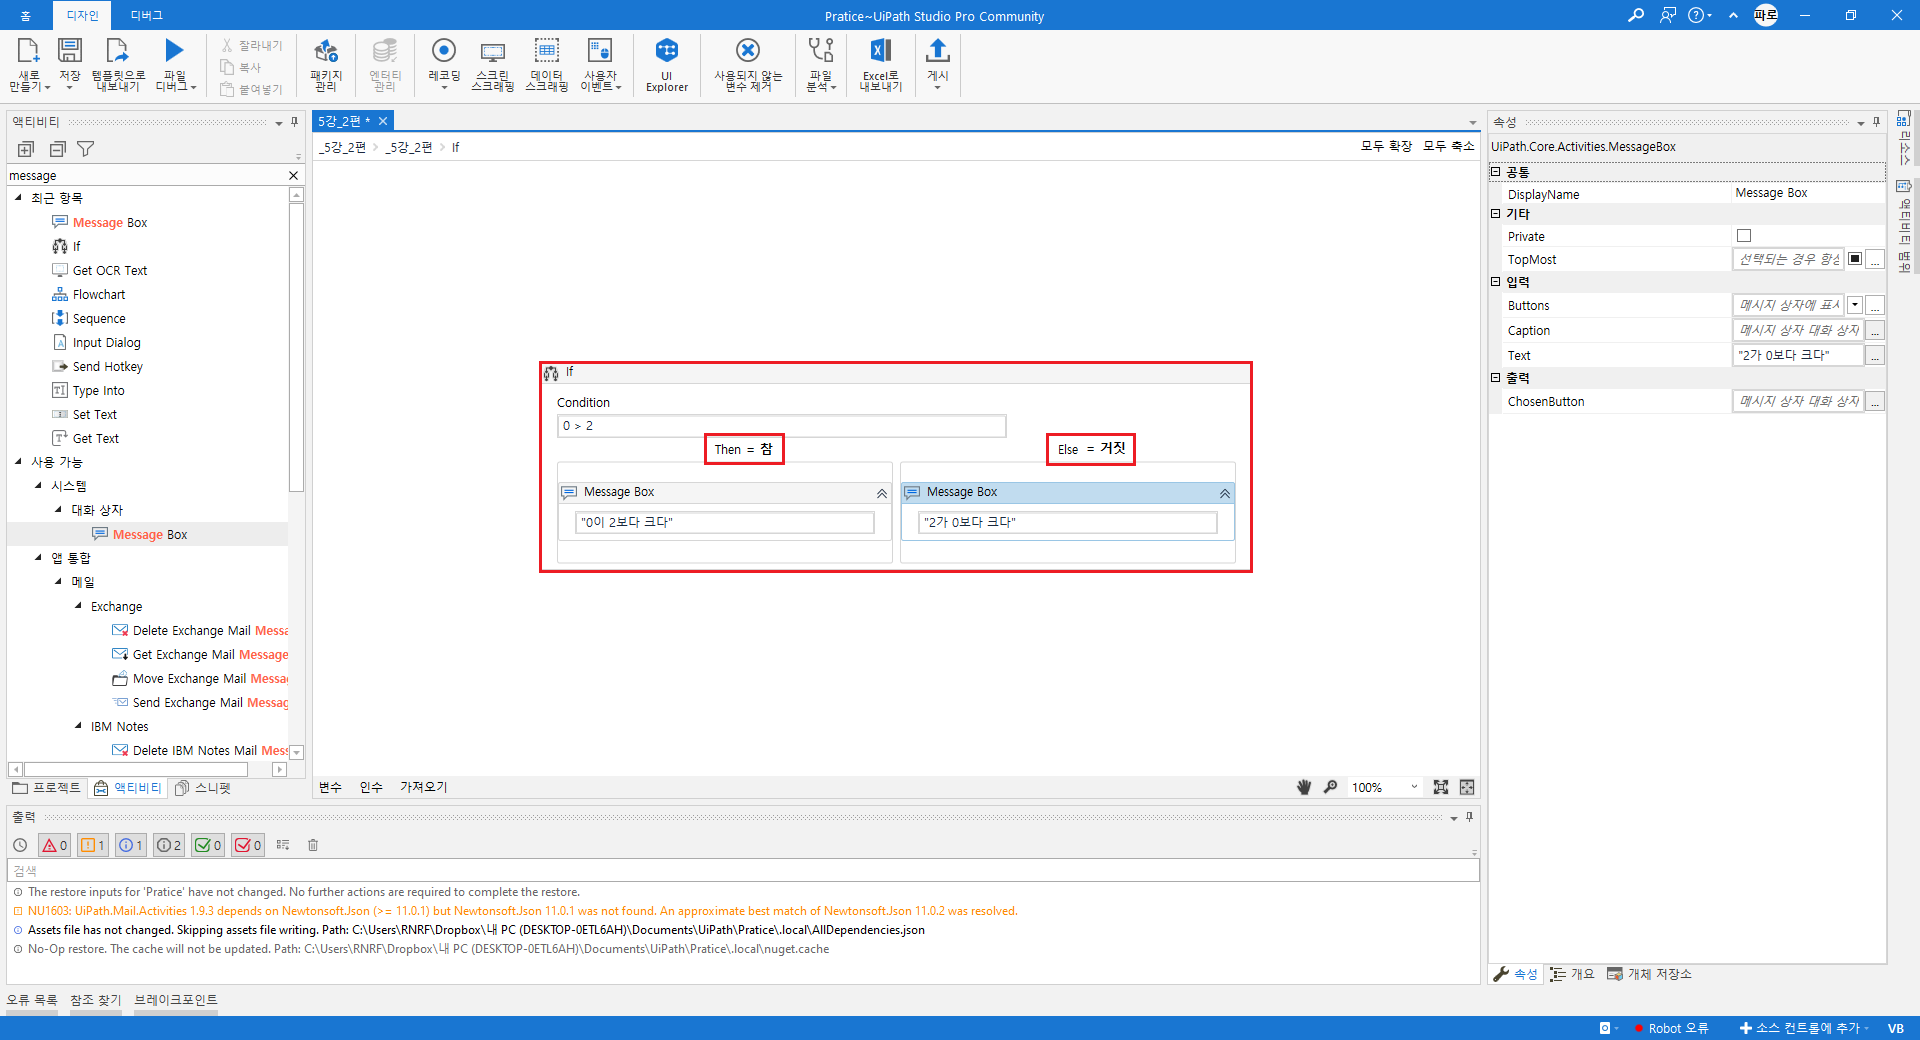Open the 프로젝트 panel tab
This screenshot has width=1920, height=1040.
46,788
